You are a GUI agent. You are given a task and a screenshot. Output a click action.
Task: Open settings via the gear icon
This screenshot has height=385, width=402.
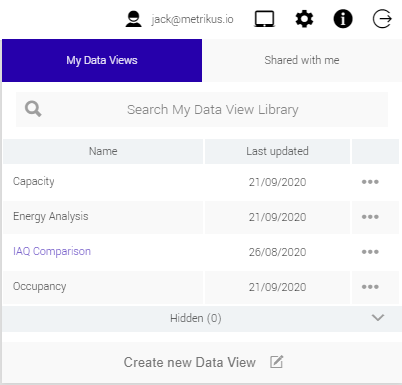tap(304, 19)
